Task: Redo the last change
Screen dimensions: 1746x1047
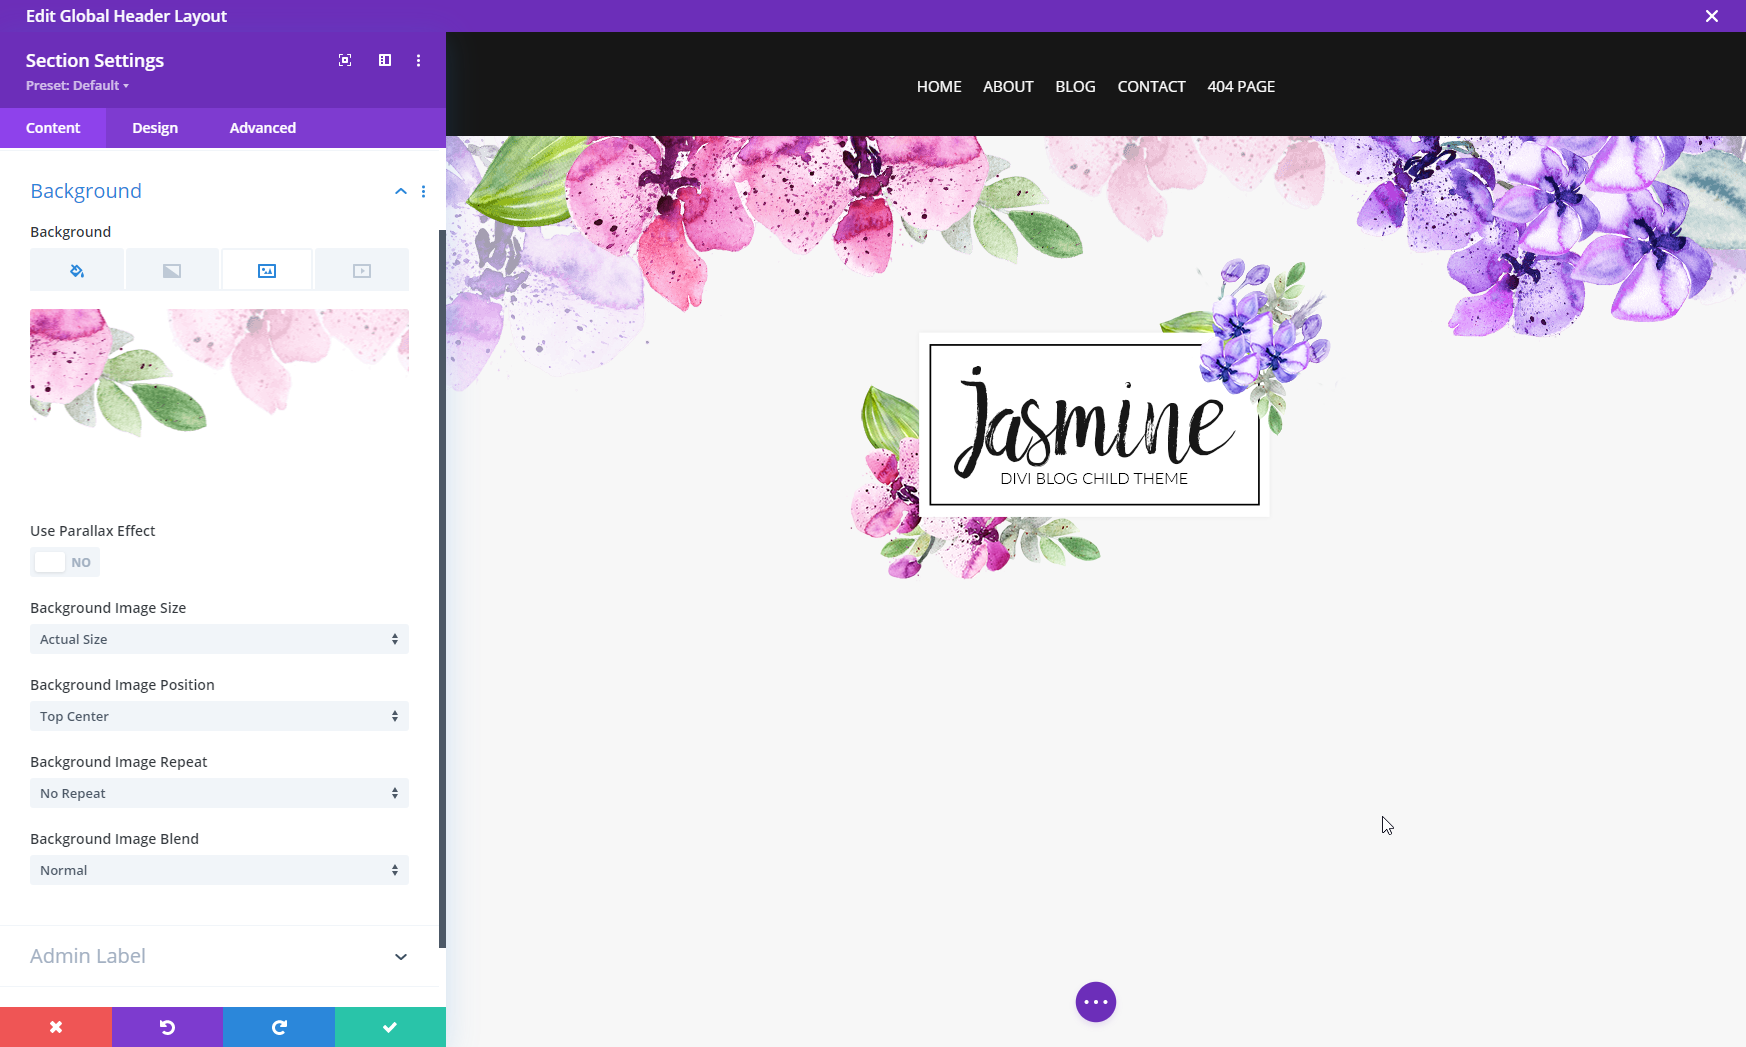Action: click(279, 1027)
